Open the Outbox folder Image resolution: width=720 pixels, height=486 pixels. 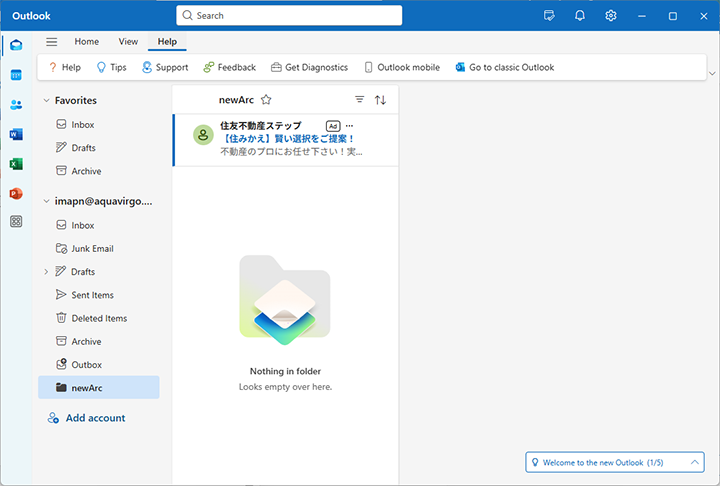[99, 364]
